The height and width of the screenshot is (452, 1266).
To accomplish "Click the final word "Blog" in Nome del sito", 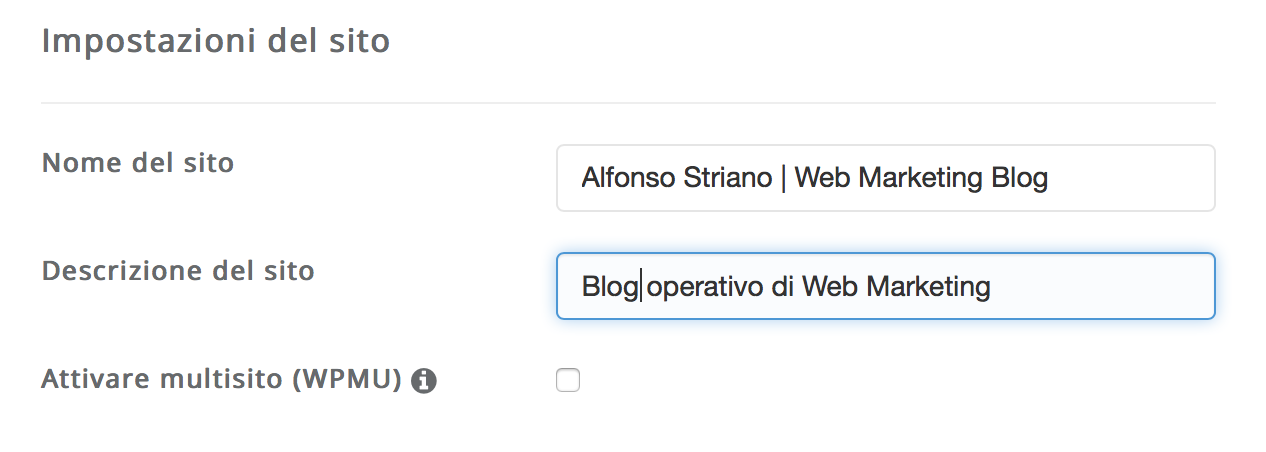I will 1020,179.
